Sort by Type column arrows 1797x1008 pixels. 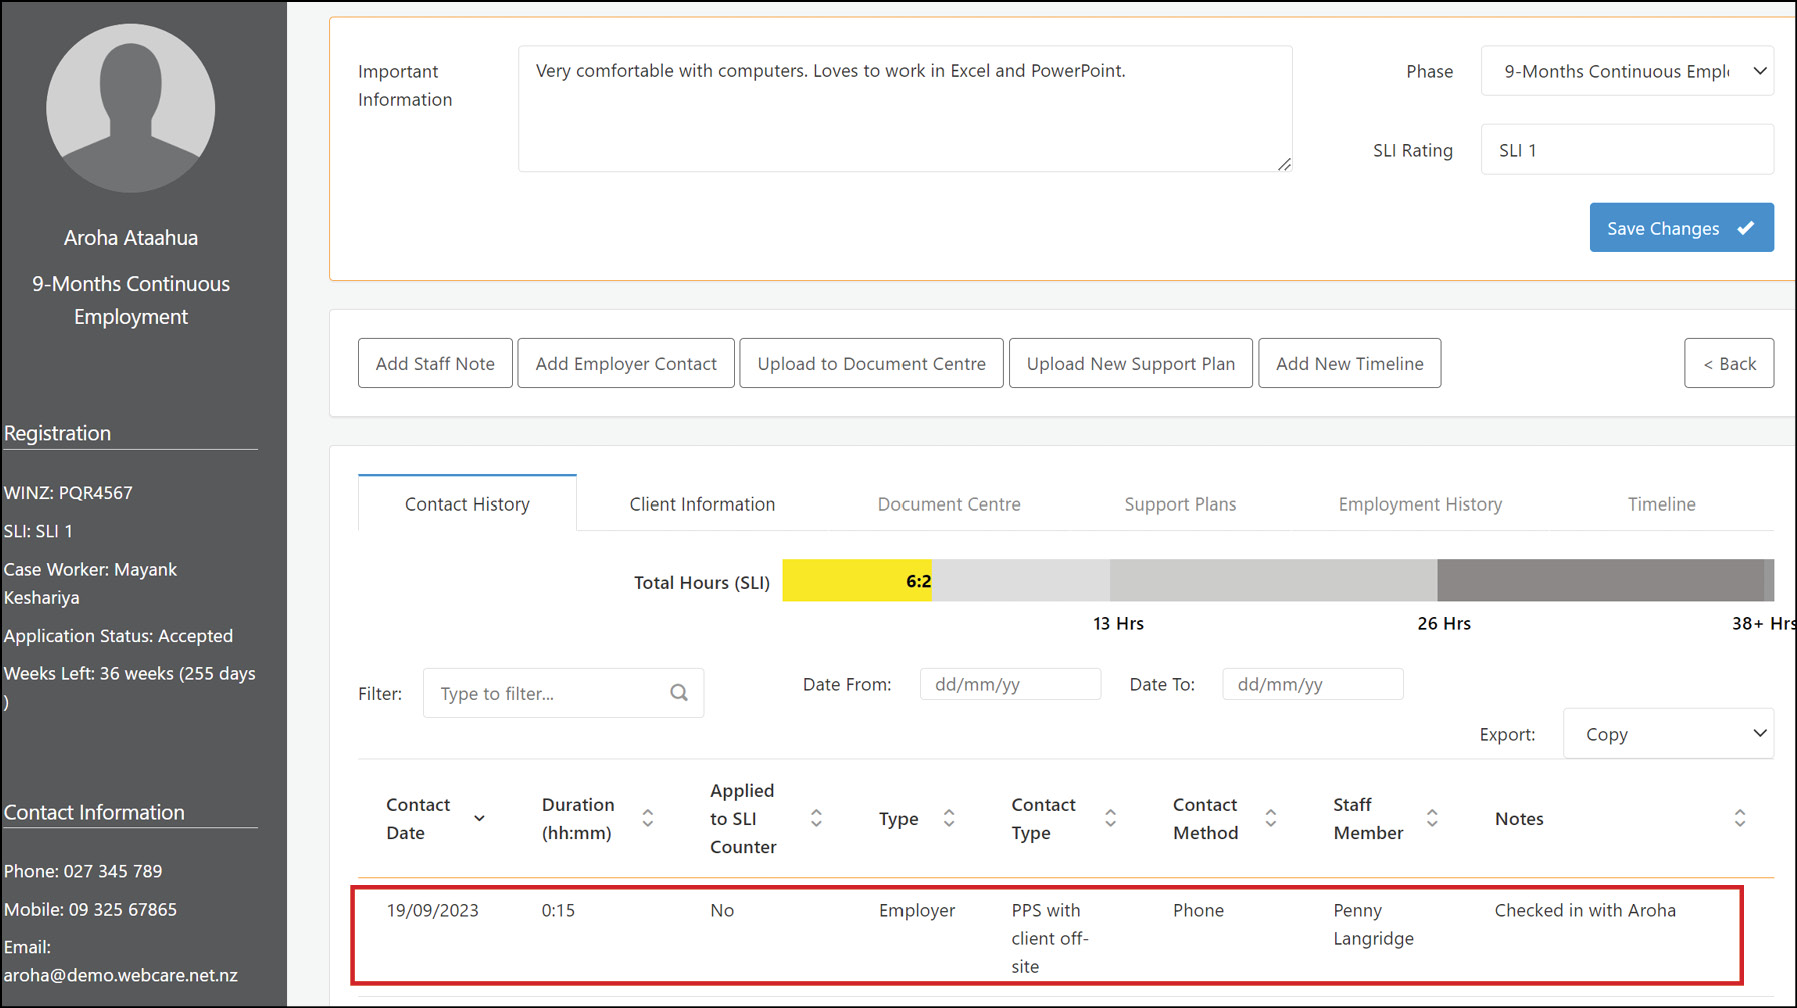coord(949,818)
